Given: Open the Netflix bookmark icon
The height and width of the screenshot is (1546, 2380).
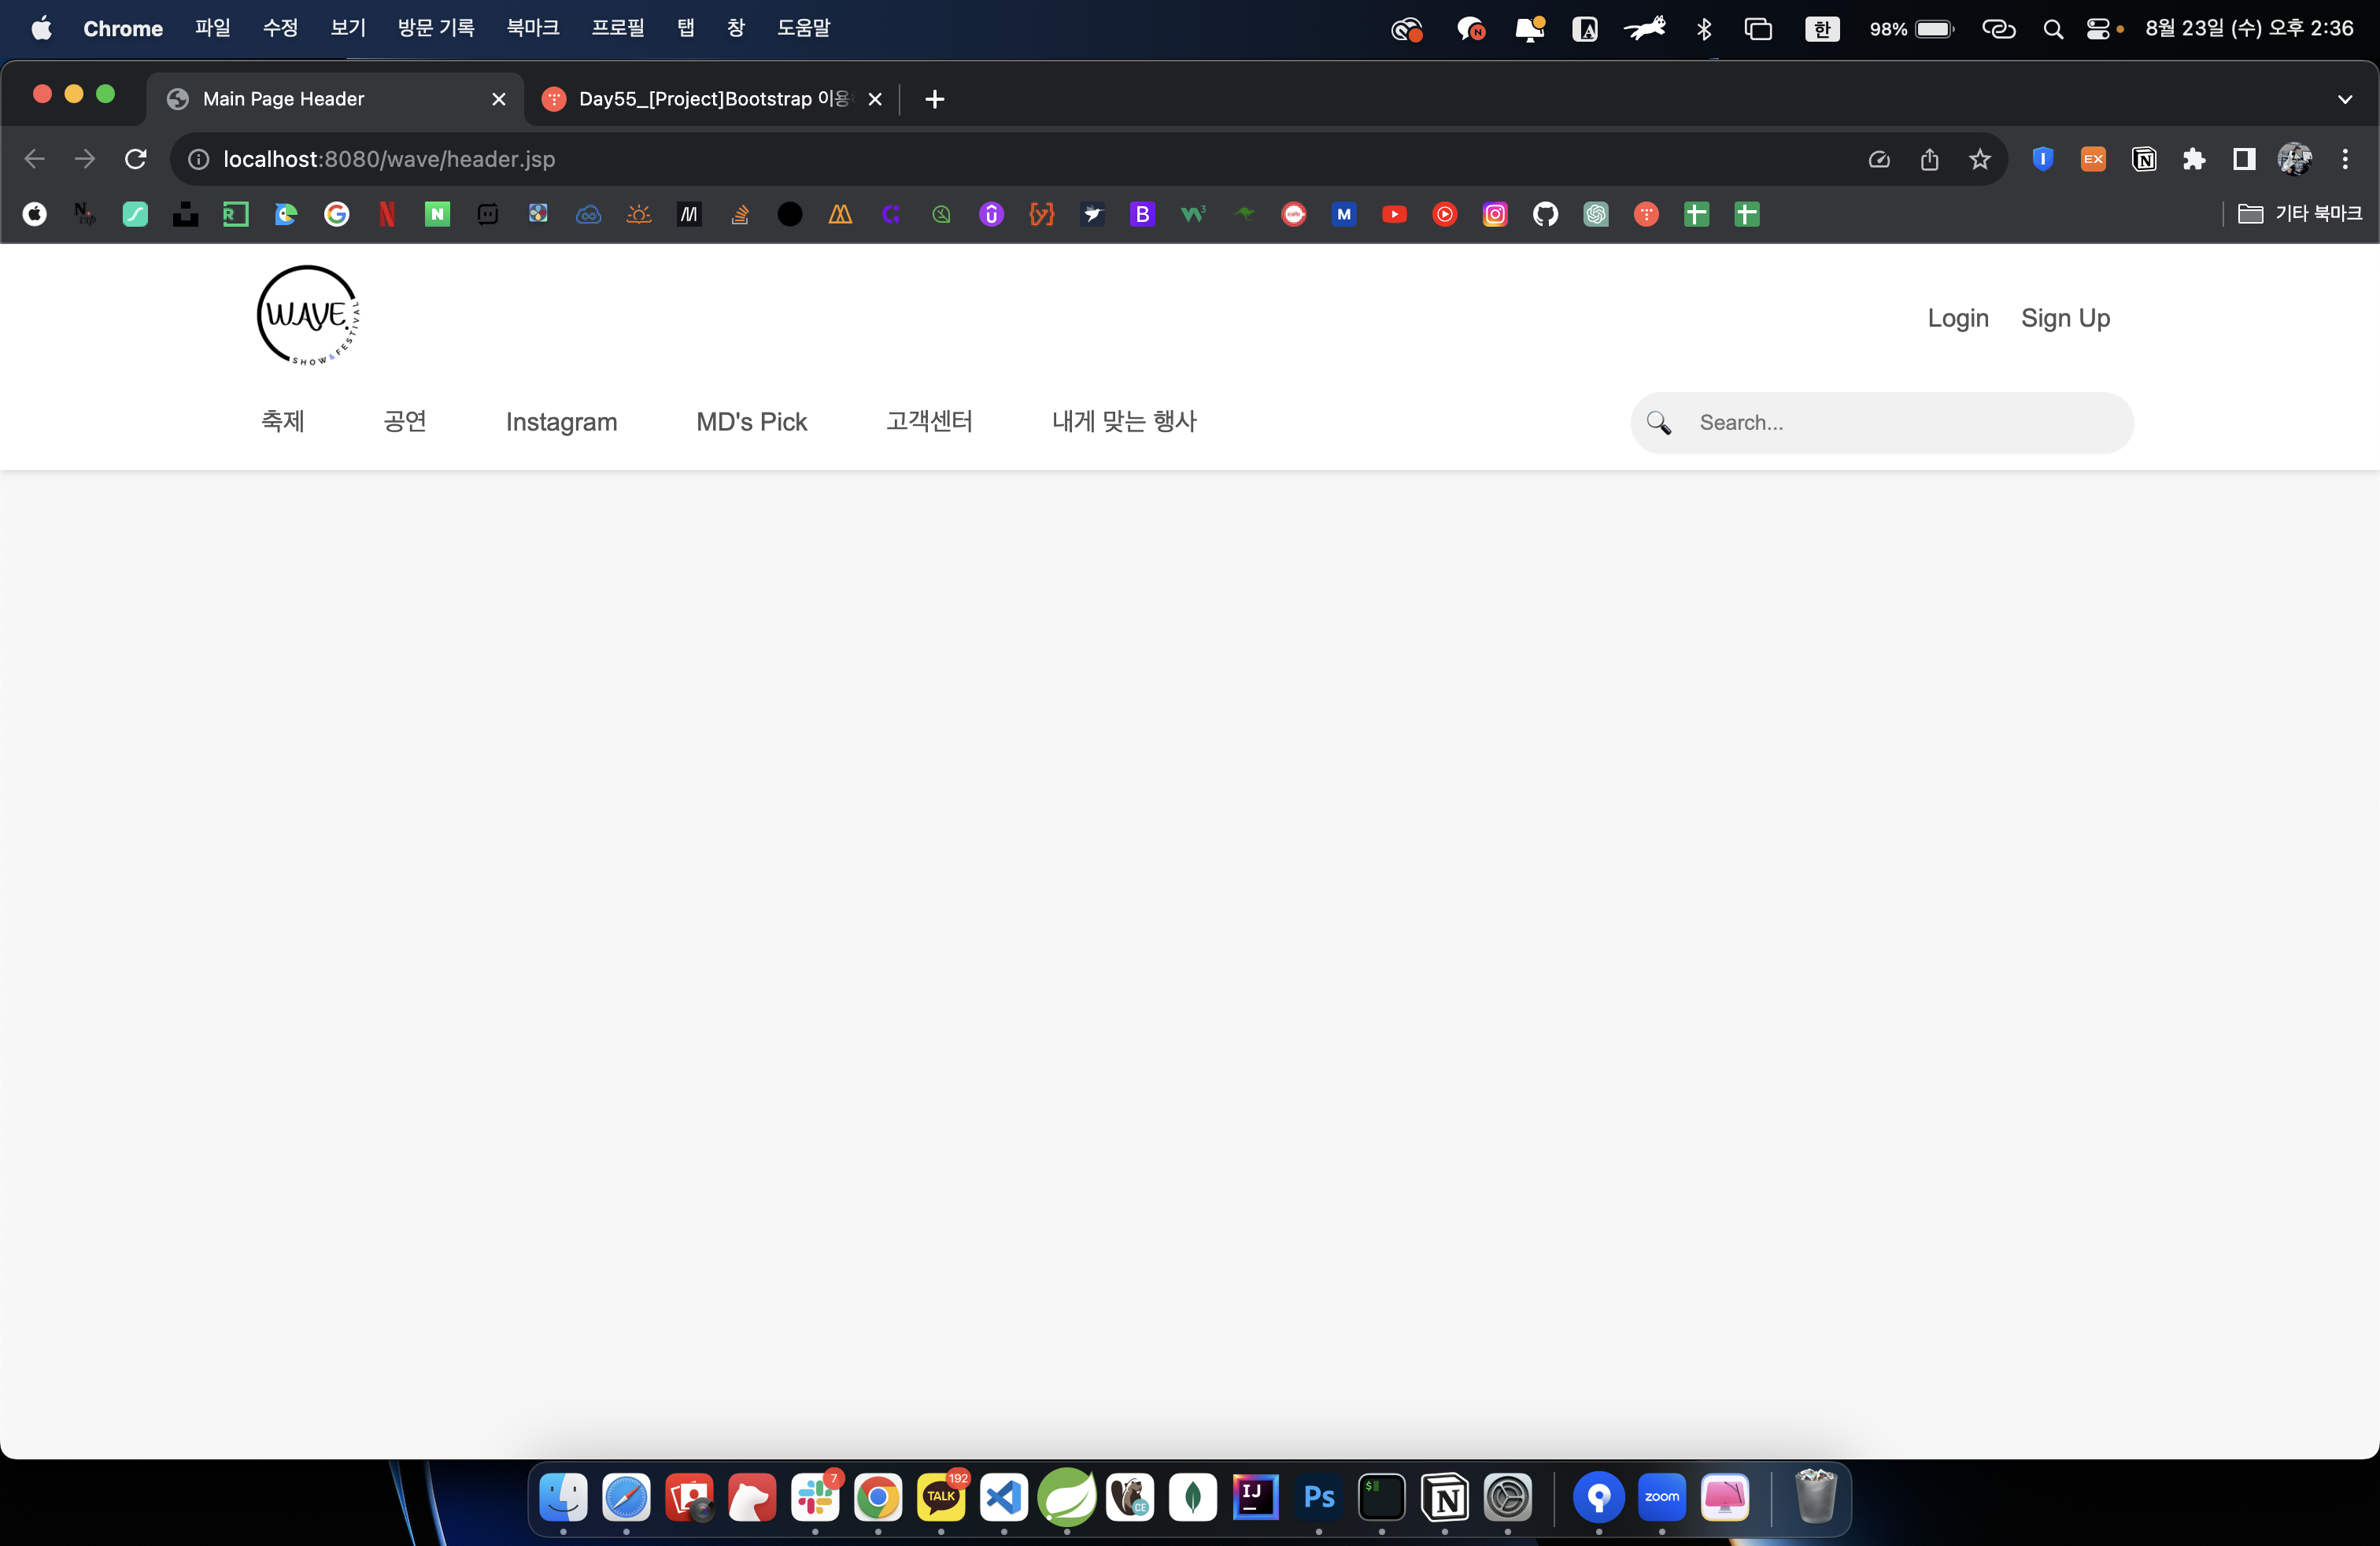Looking at the screenshot, I should [387, 214].
